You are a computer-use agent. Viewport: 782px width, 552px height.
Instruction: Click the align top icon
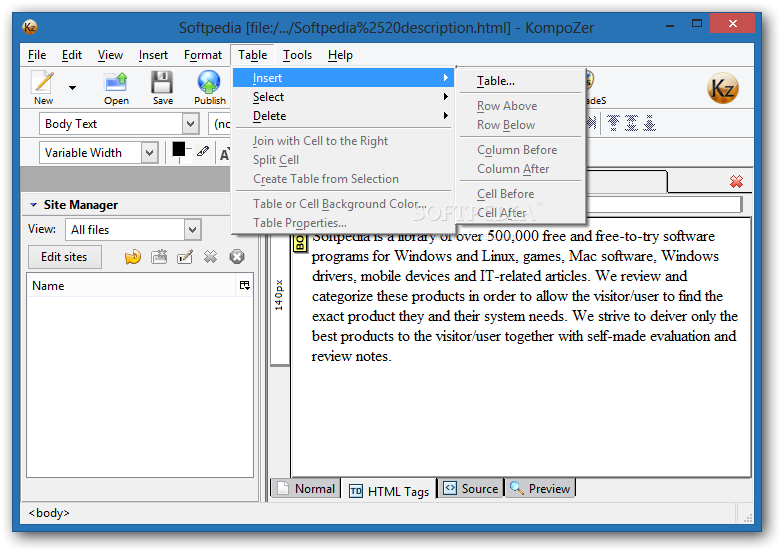[x=613, y=123]
